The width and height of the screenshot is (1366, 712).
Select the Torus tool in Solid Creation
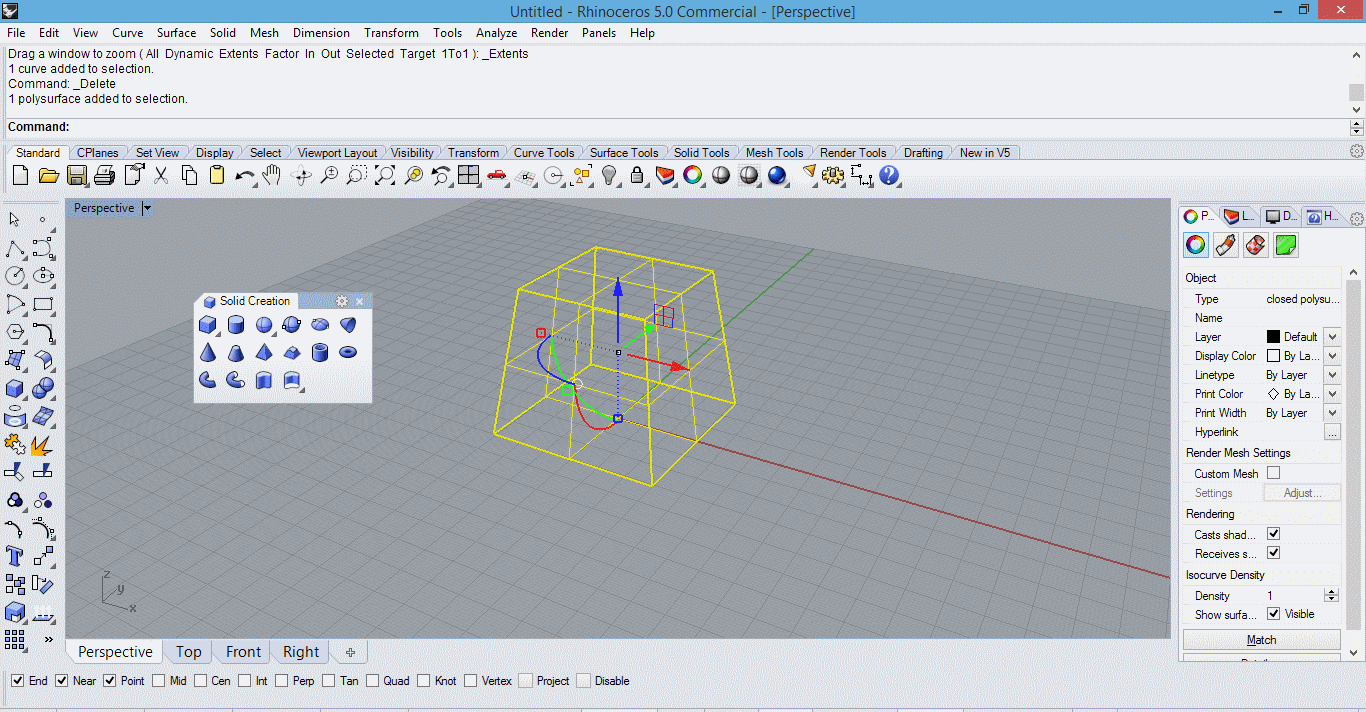348,352
